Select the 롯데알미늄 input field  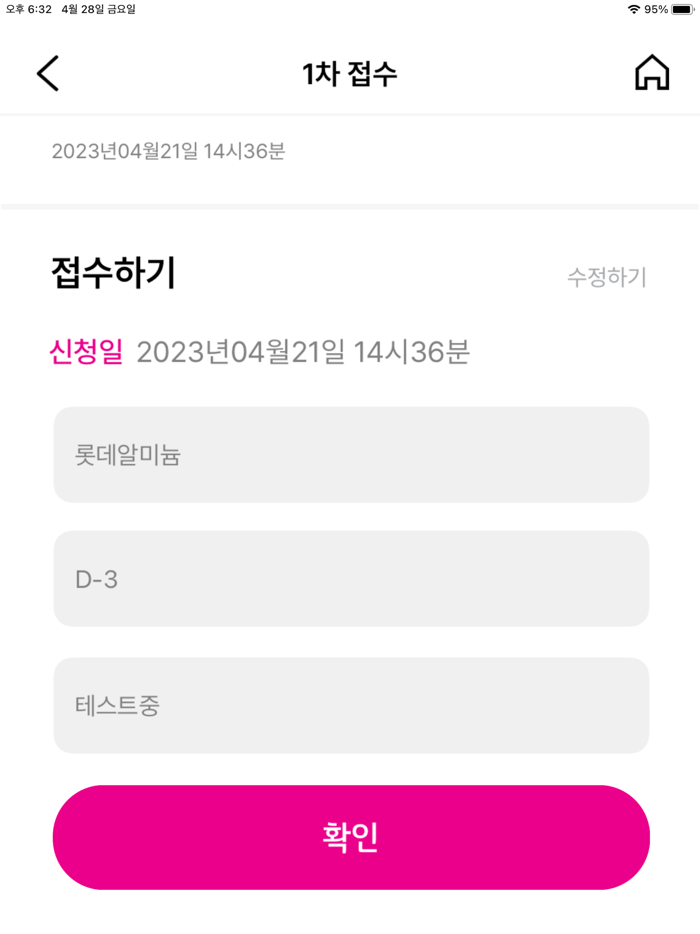point(350,454)
